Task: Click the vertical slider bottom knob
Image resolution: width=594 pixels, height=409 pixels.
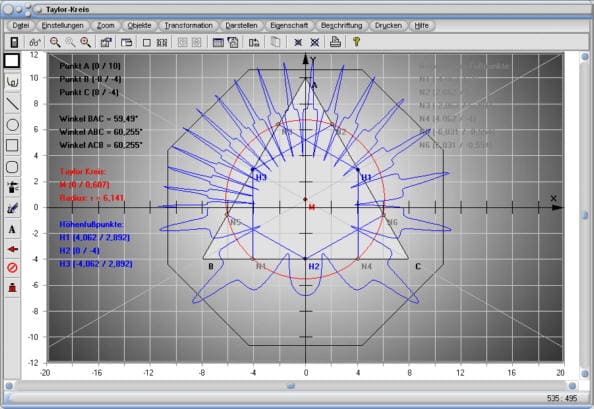Action: tap(585, 373)
